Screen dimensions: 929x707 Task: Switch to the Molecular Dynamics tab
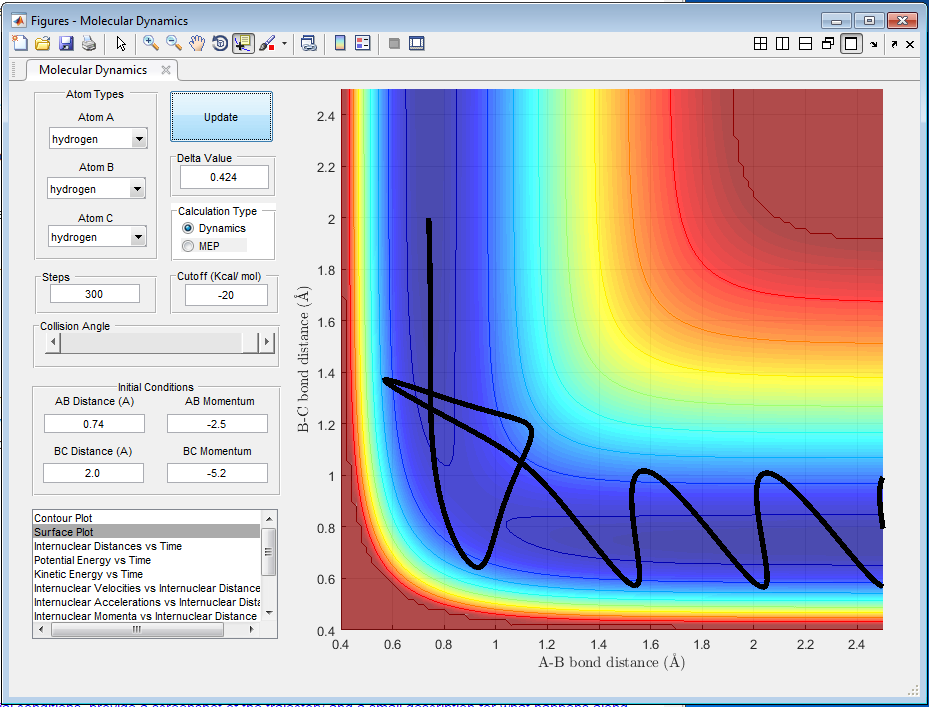93,70
